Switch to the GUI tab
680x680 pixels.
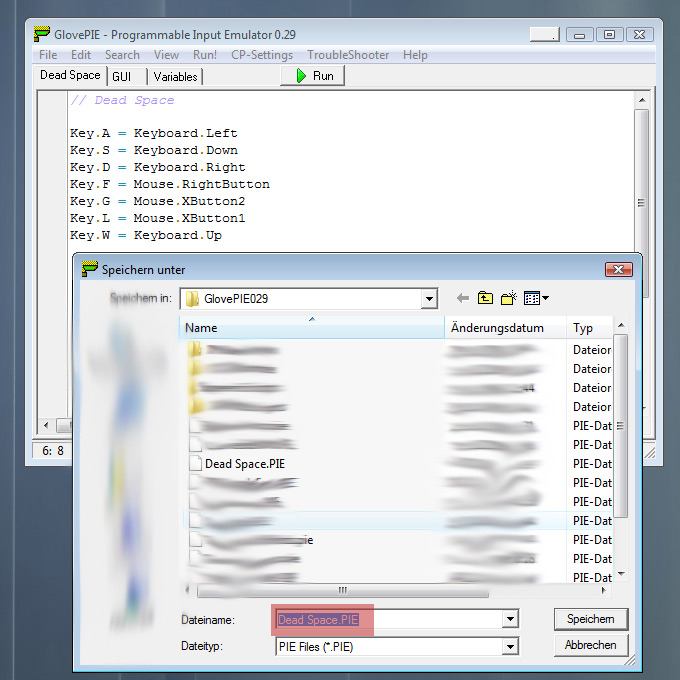[x=126, y=77]
